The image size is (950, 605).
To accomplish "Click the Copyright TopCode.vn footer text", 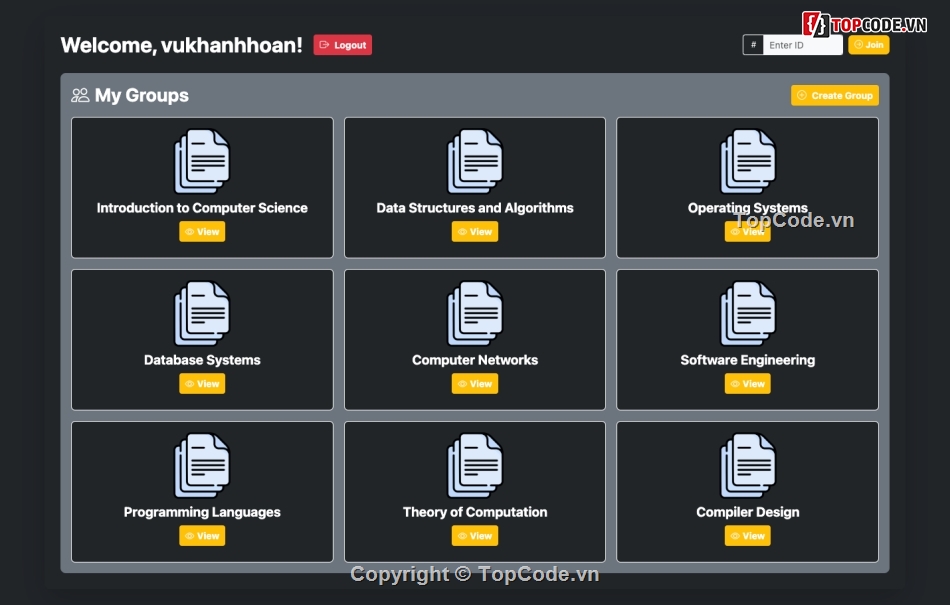I will coord(475,574).
